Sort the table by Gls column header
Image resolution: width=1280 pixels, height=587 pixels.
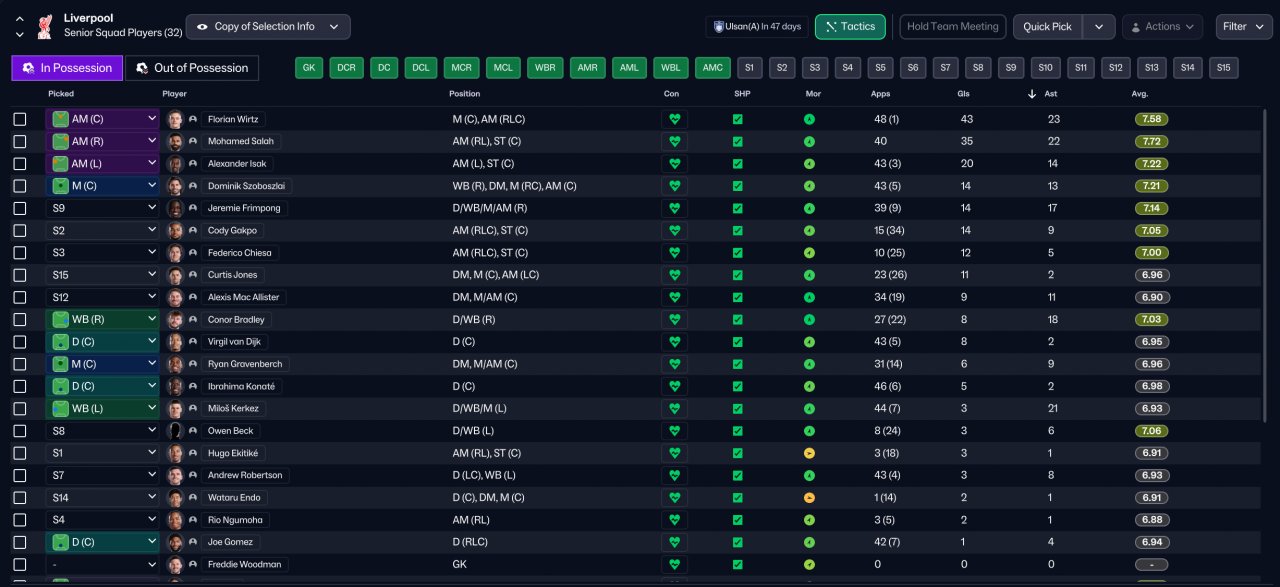point(964,94)
